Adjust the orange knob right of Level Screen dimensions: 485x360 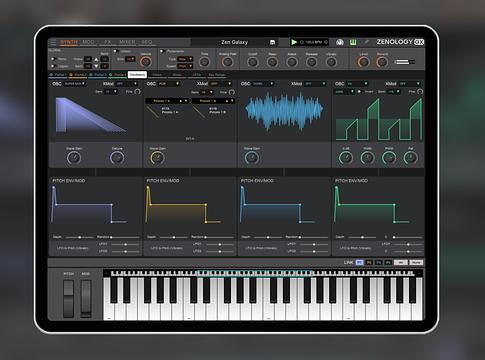382,62
